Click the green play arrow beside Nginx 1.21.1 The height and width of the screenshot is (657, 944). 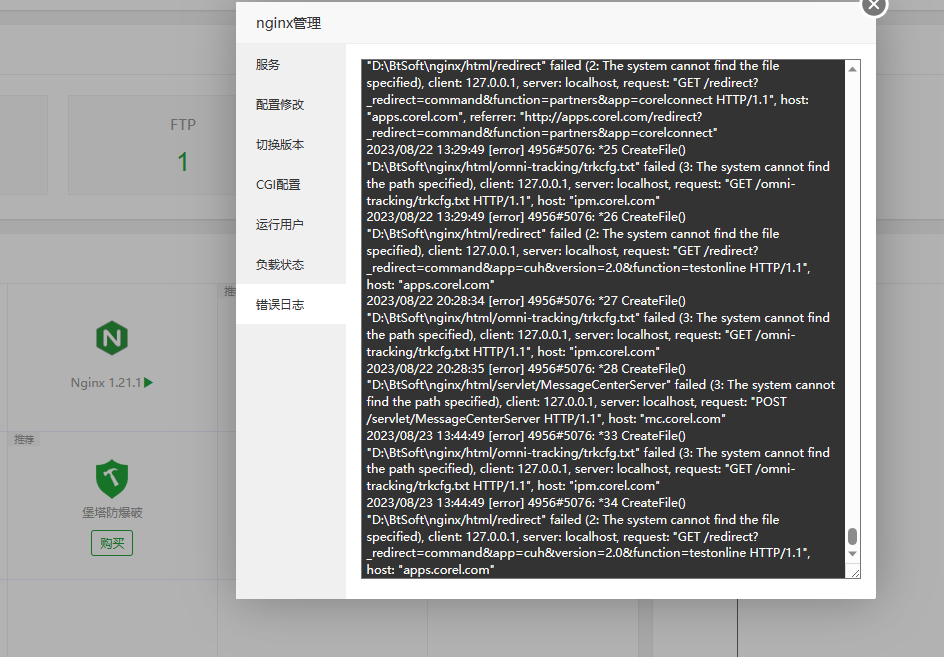(x=149, y=382)
